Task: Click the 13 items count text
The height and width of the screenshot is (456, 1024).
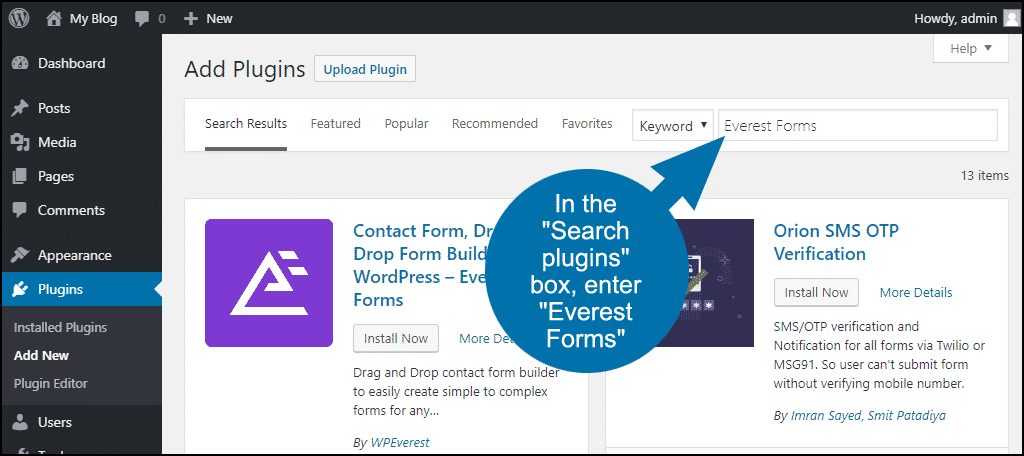Action: coord(984,176)
